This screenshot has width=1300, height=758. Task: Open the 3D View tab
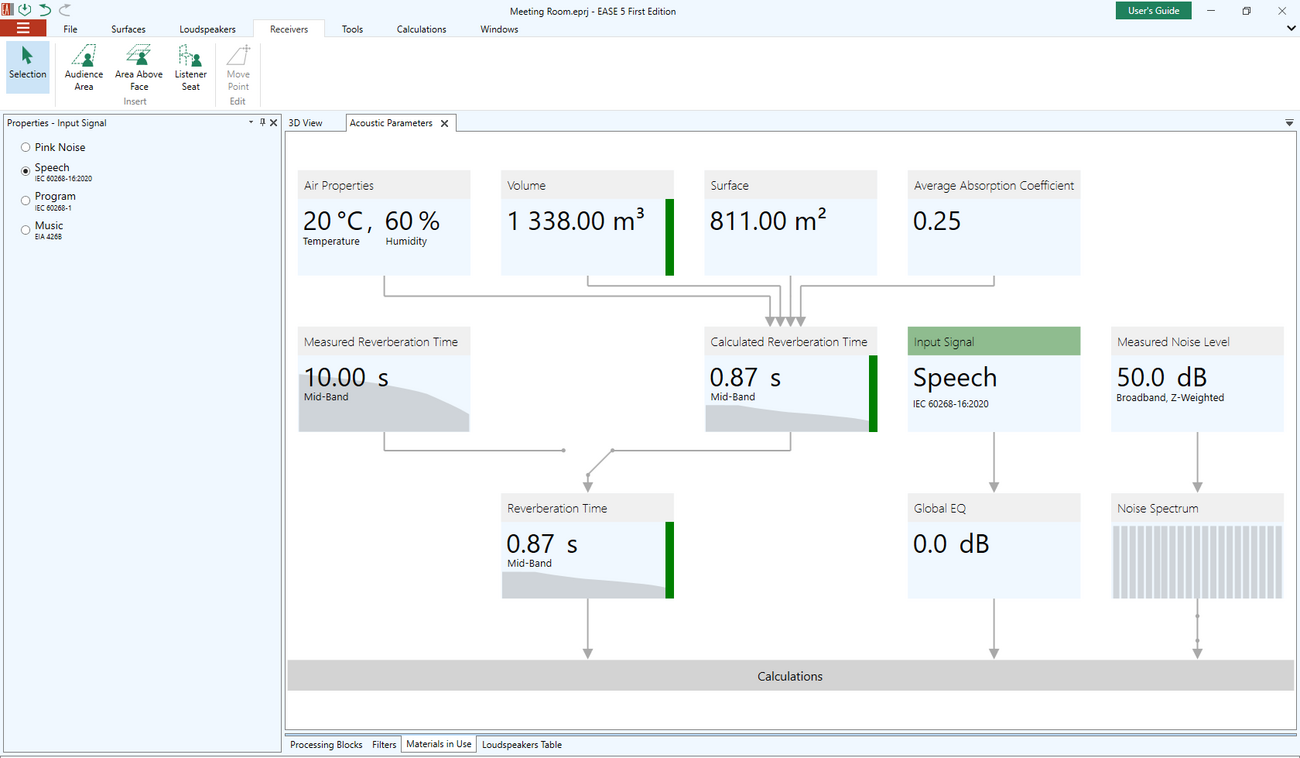pyautogui.click(x=306, y=123)
